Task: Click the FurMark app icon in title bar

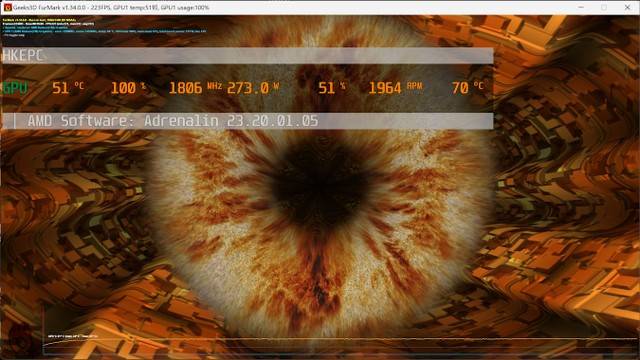Action: pos(7,7)
